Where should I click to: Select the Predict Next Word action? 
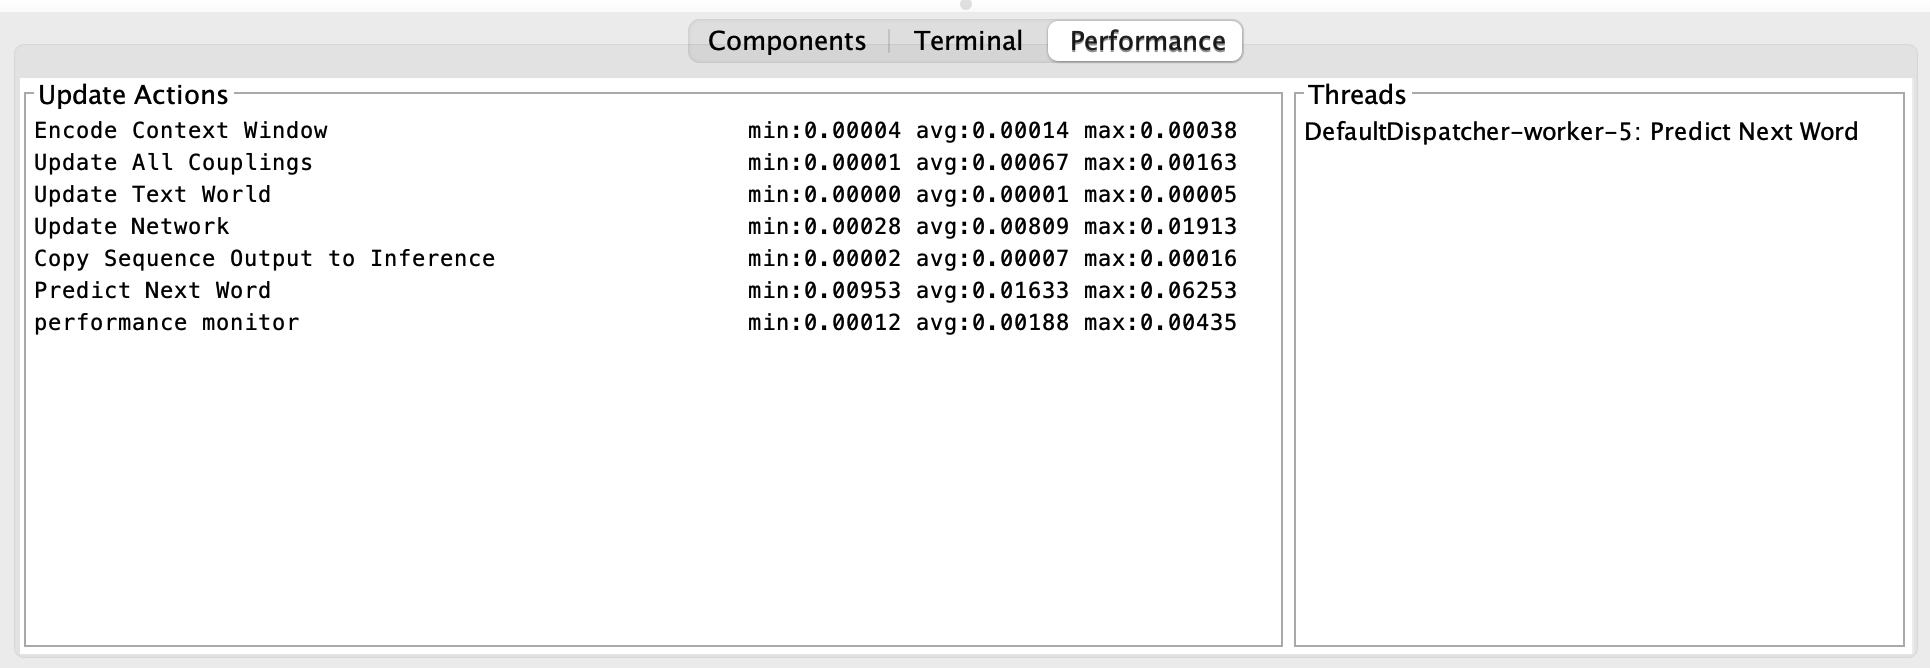(152, 290)
